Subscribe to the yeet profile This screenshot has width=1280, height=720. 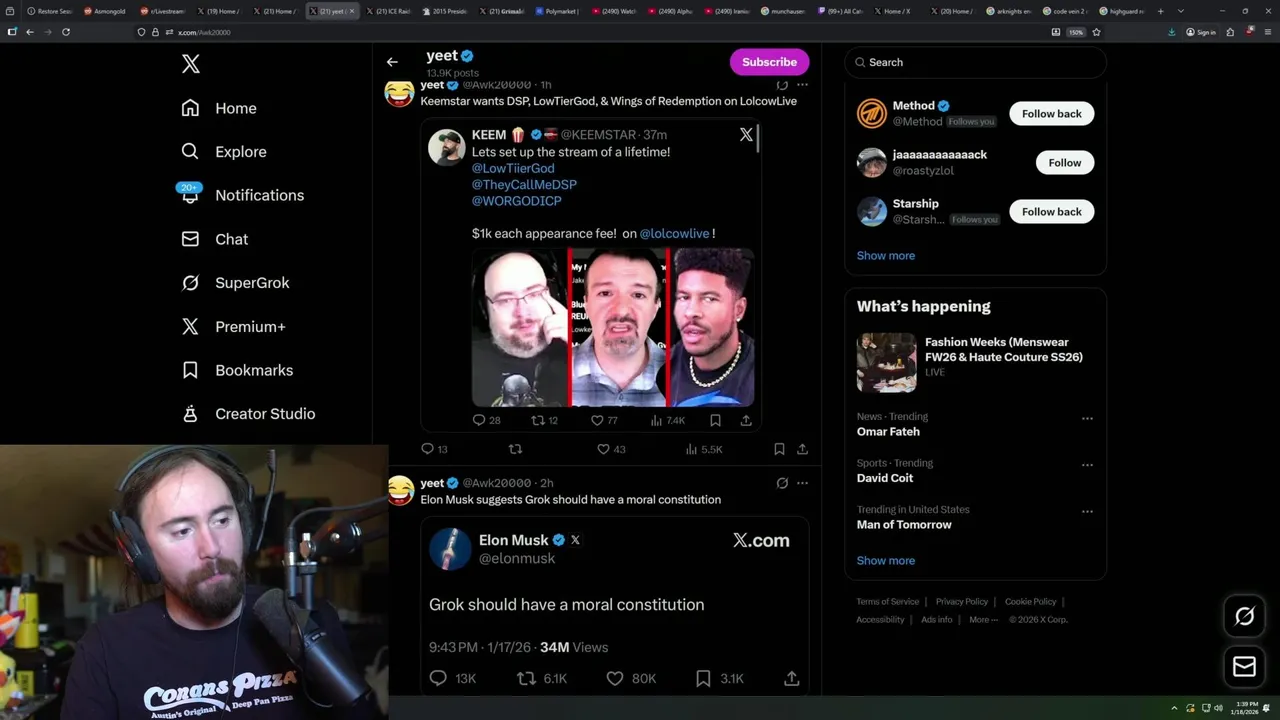click(769, 62)
